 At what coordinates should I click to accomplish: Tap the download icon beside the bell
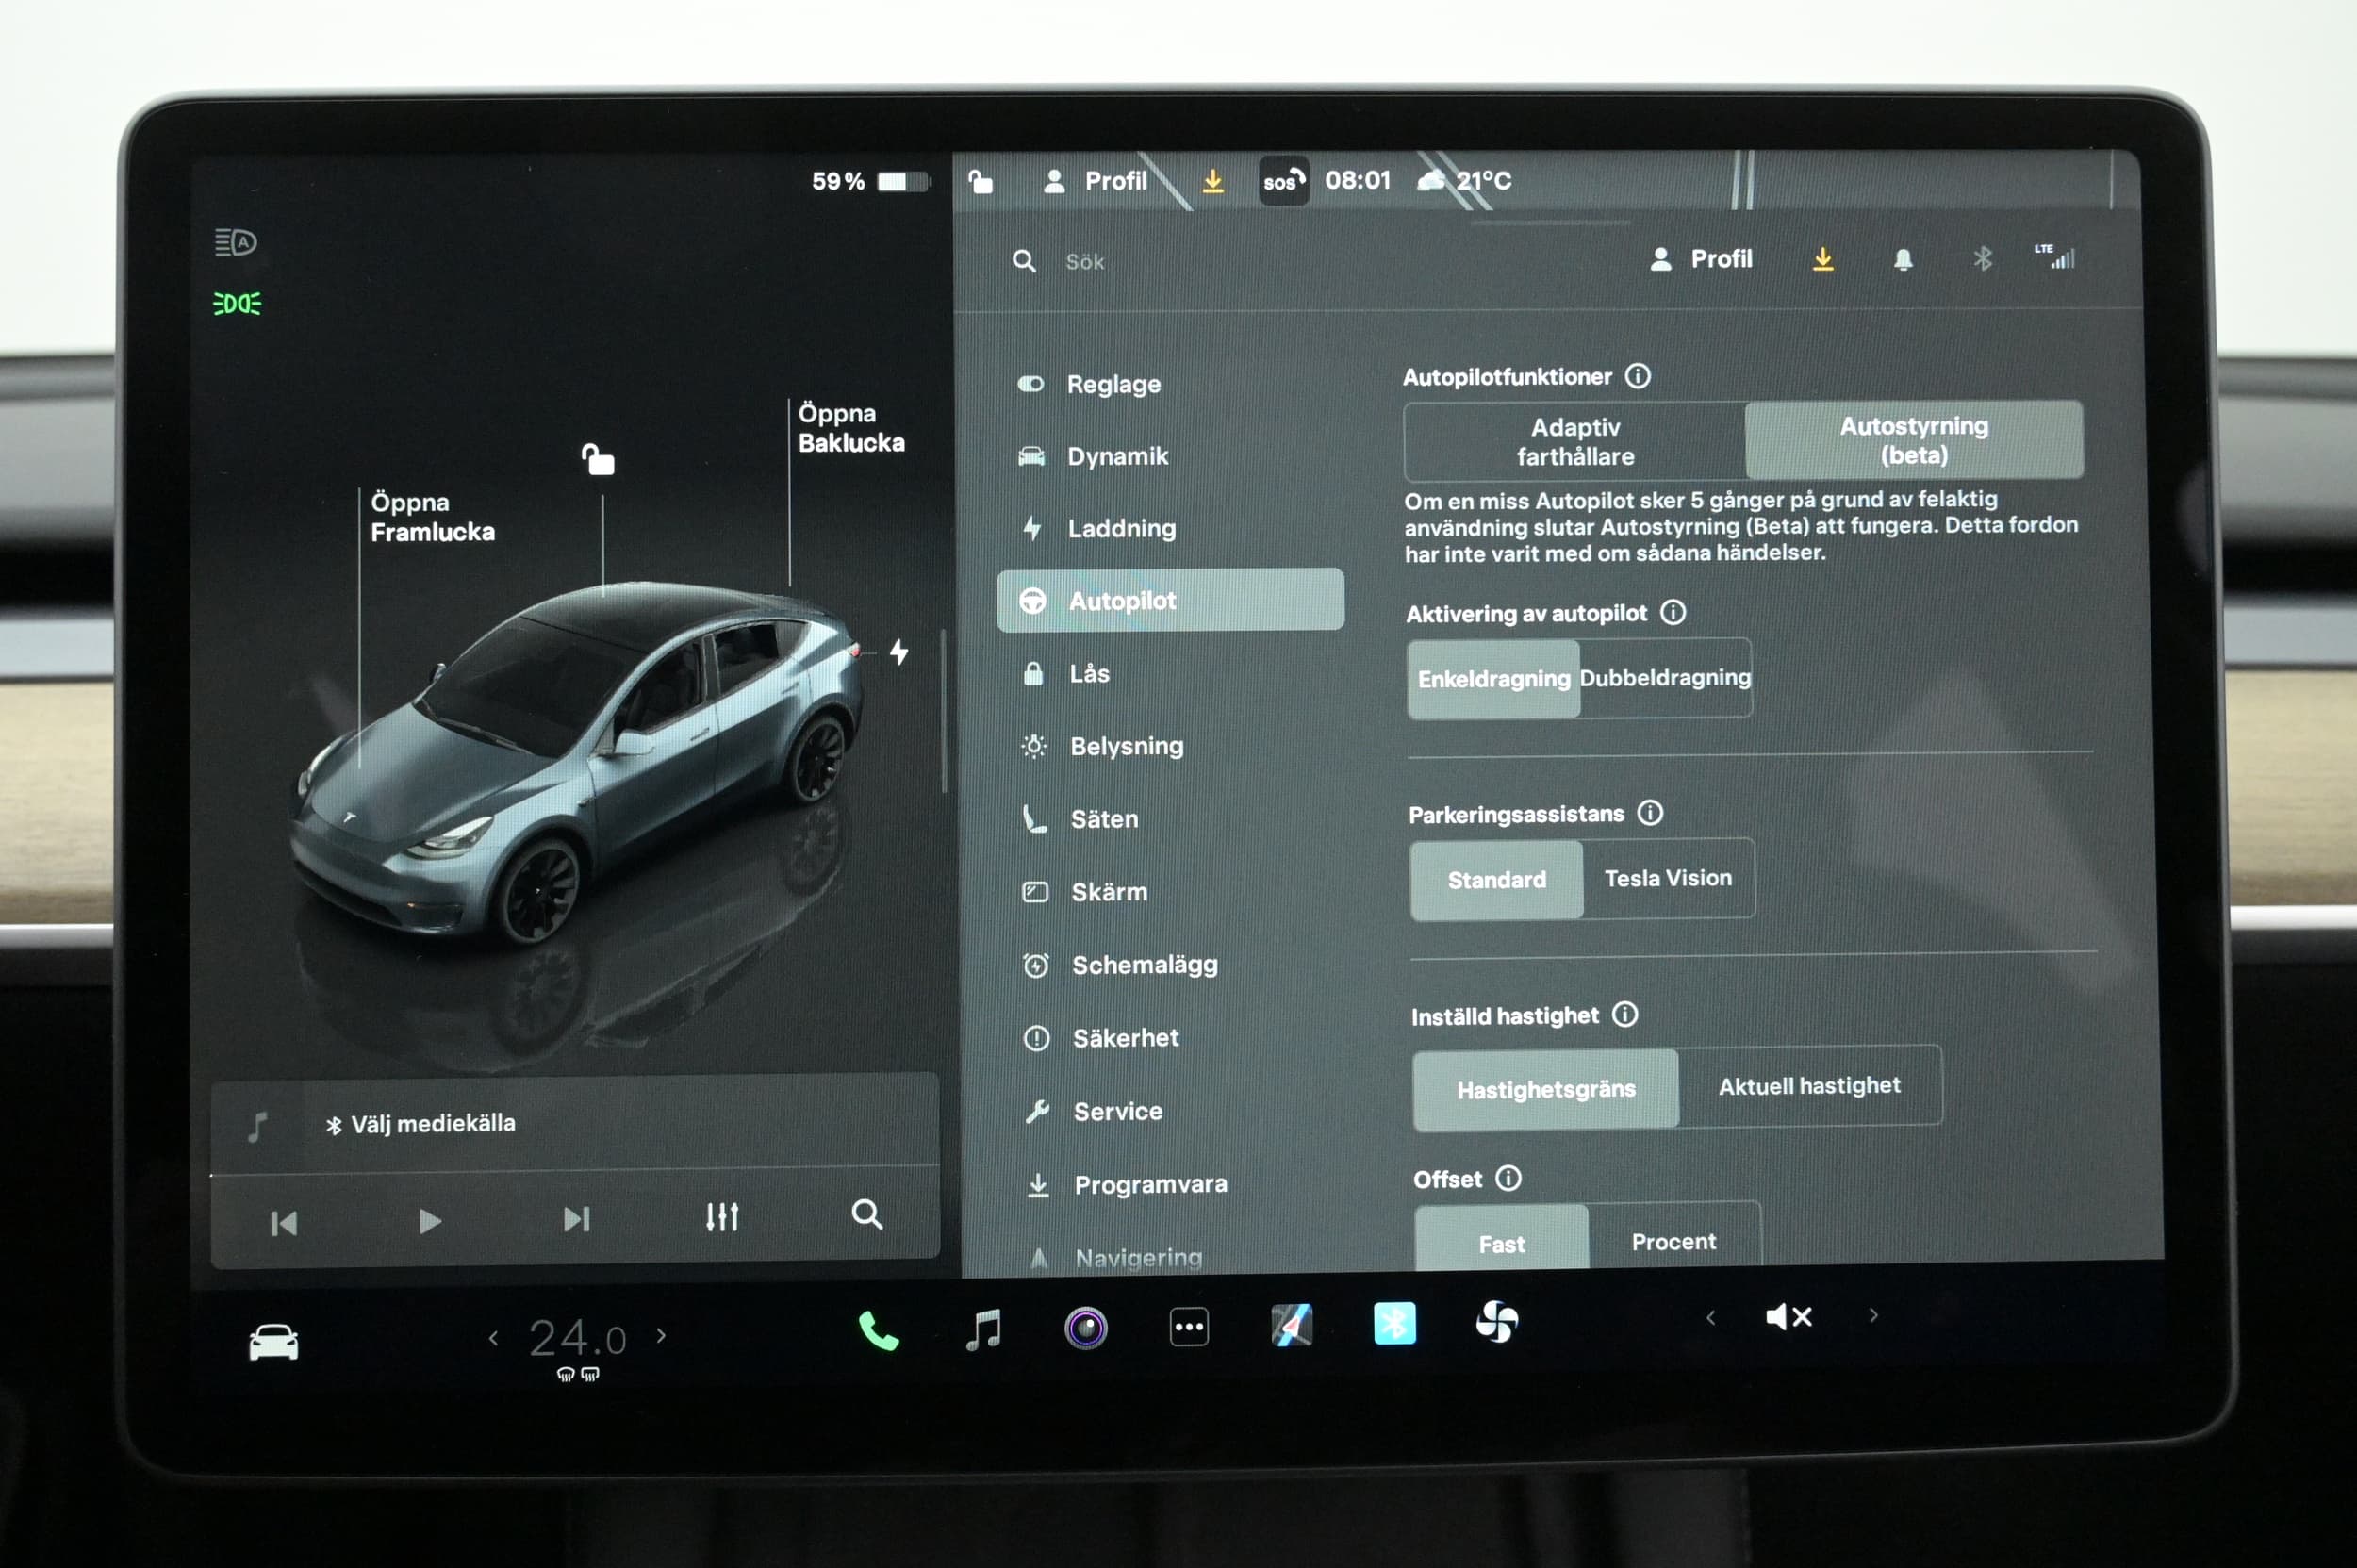tap(1823, 259)
